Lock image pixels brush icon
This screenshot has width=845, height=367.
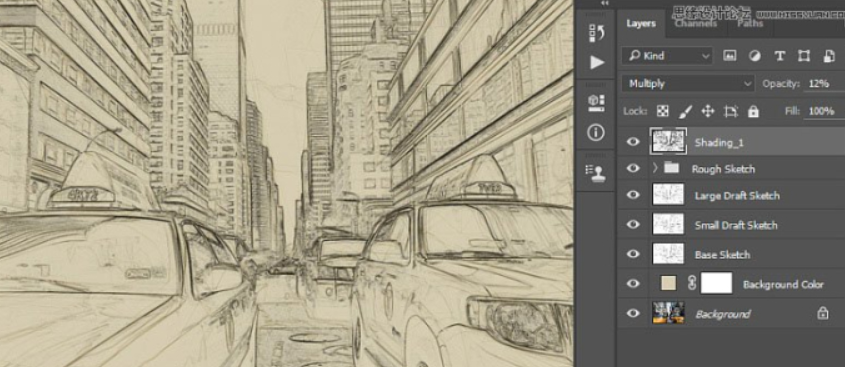pyautogui.click(x=685, y=111)
